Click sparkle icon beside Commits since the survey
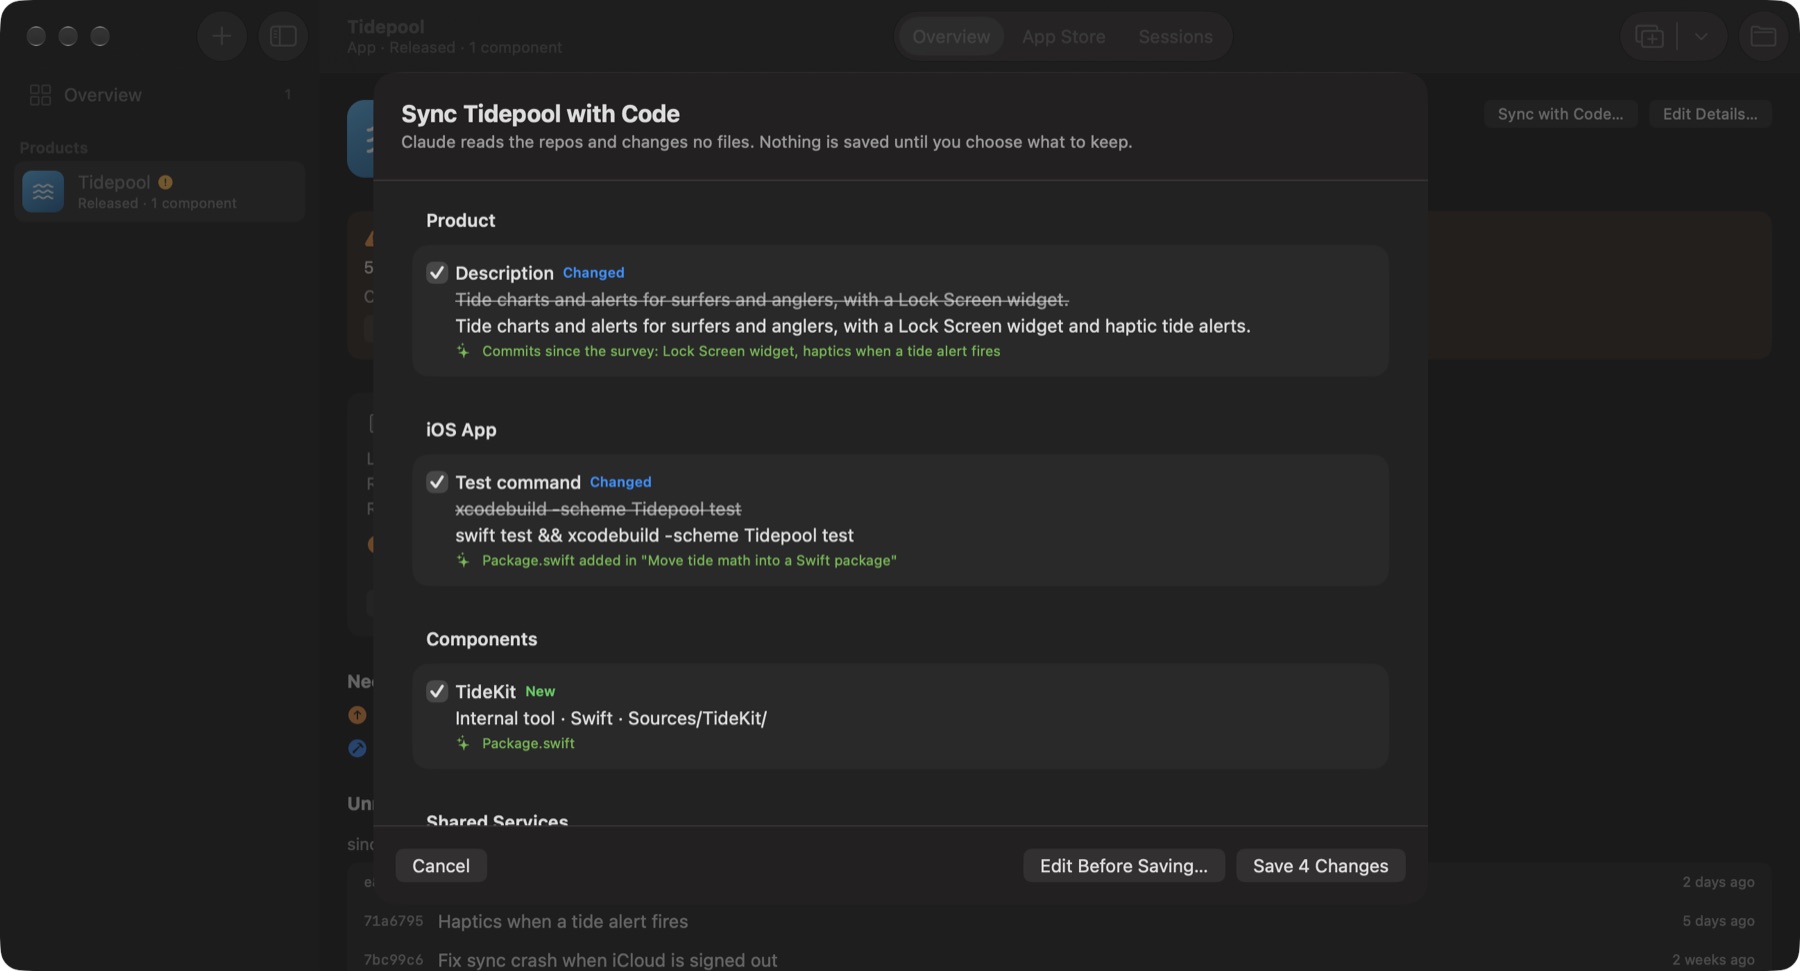The width and height of the screenshot is (1800, 971). [463, 351]
